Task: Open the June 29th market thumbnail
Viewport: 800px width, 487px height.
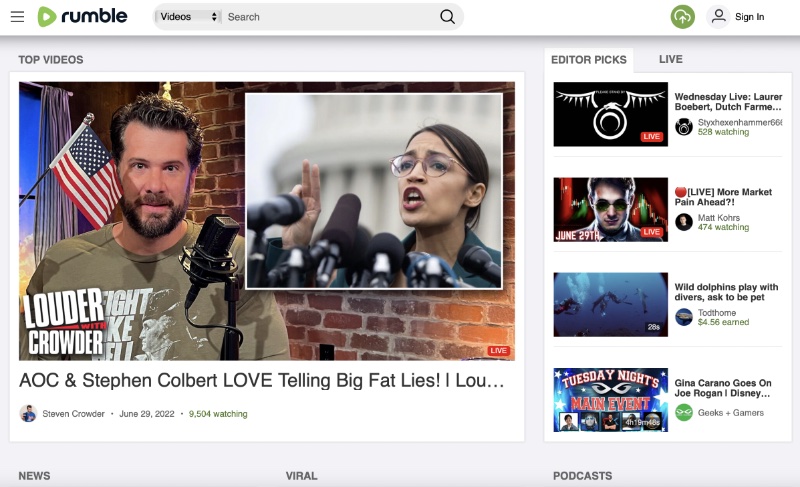Action: point(611,209)
